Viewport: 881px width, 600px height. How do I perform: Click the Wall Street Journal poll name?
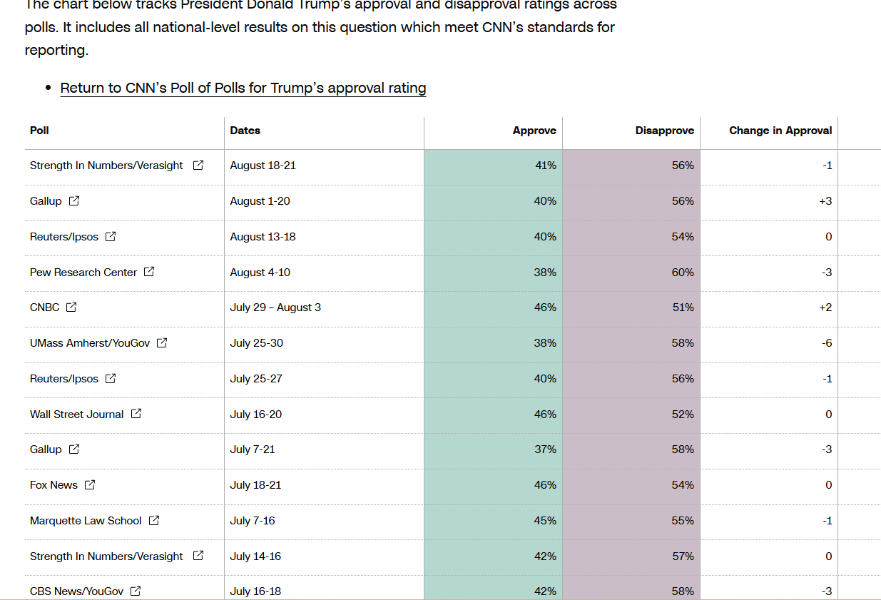pyautogui.click(x=77, y=414)
